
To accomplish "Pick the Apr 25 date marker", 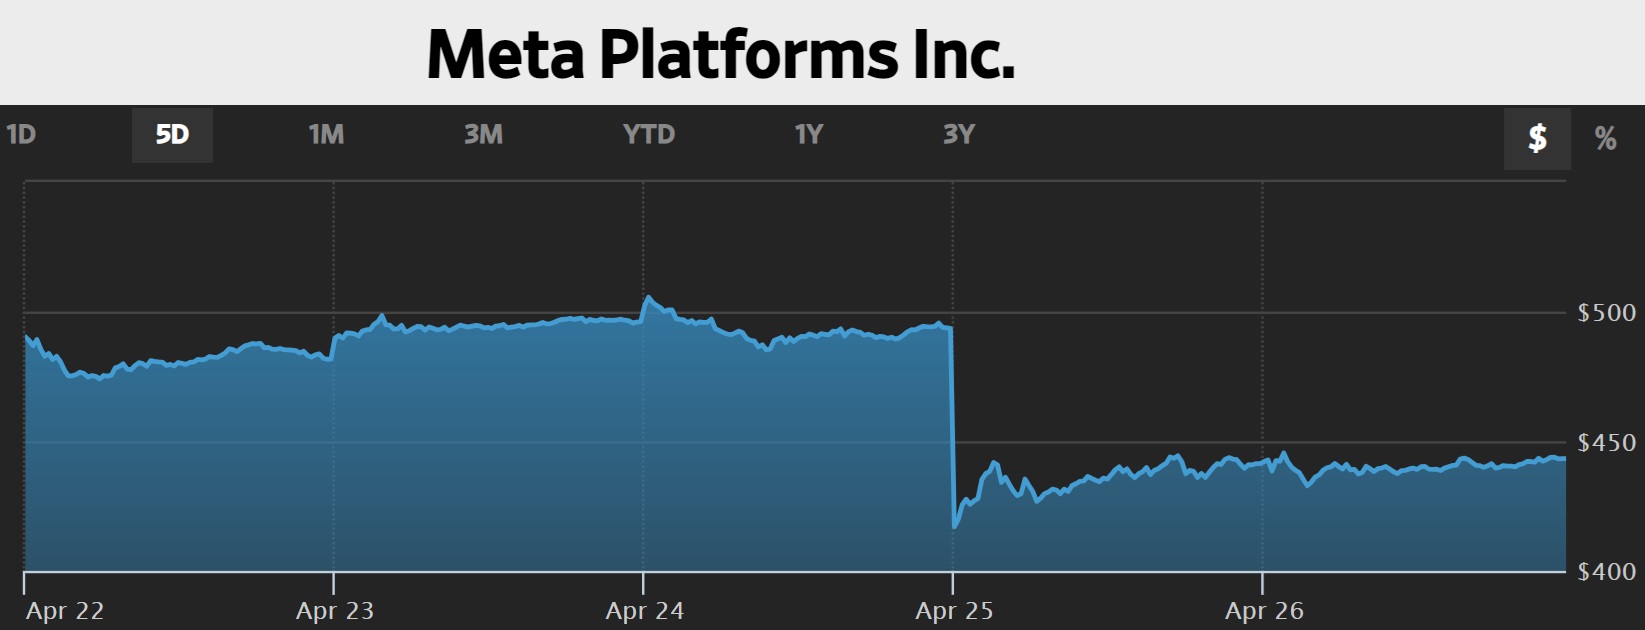I will [x=954, y=610].
